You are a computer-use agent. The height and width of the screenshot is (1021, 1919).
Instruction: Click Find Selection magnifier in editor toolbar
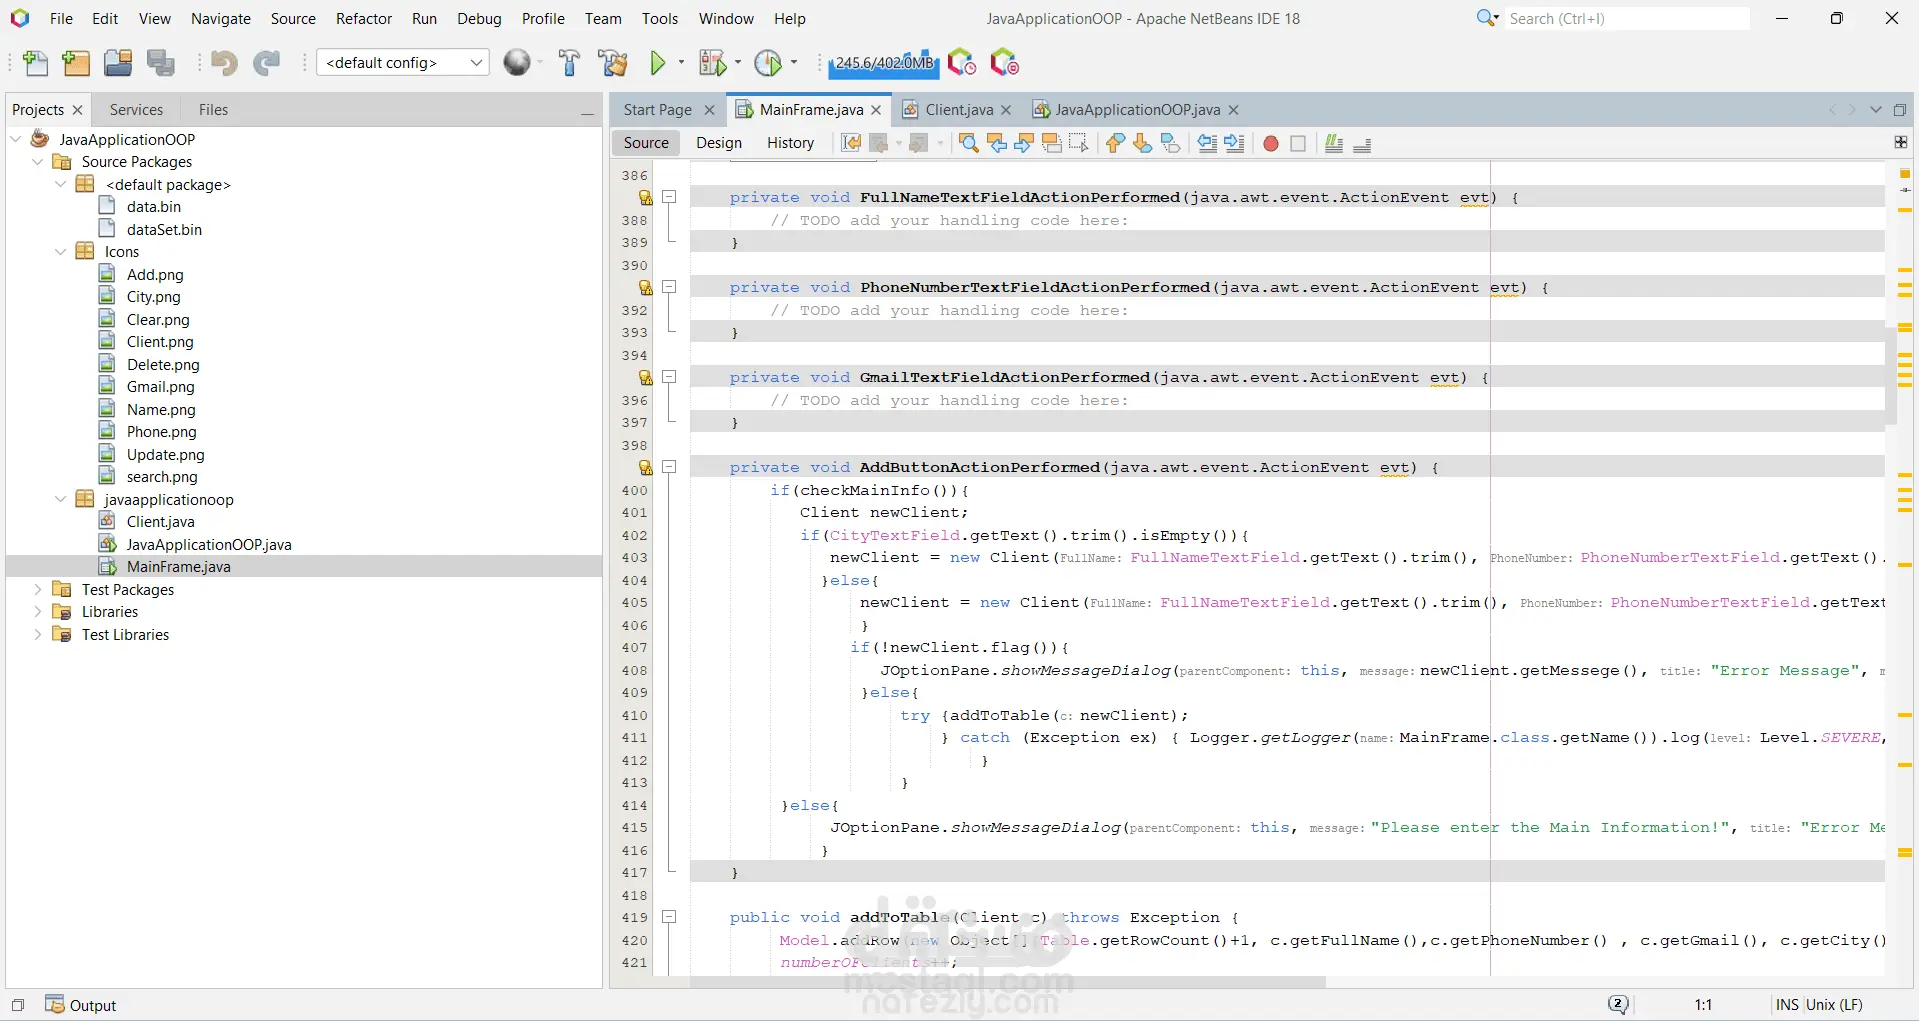coord(968,143)
